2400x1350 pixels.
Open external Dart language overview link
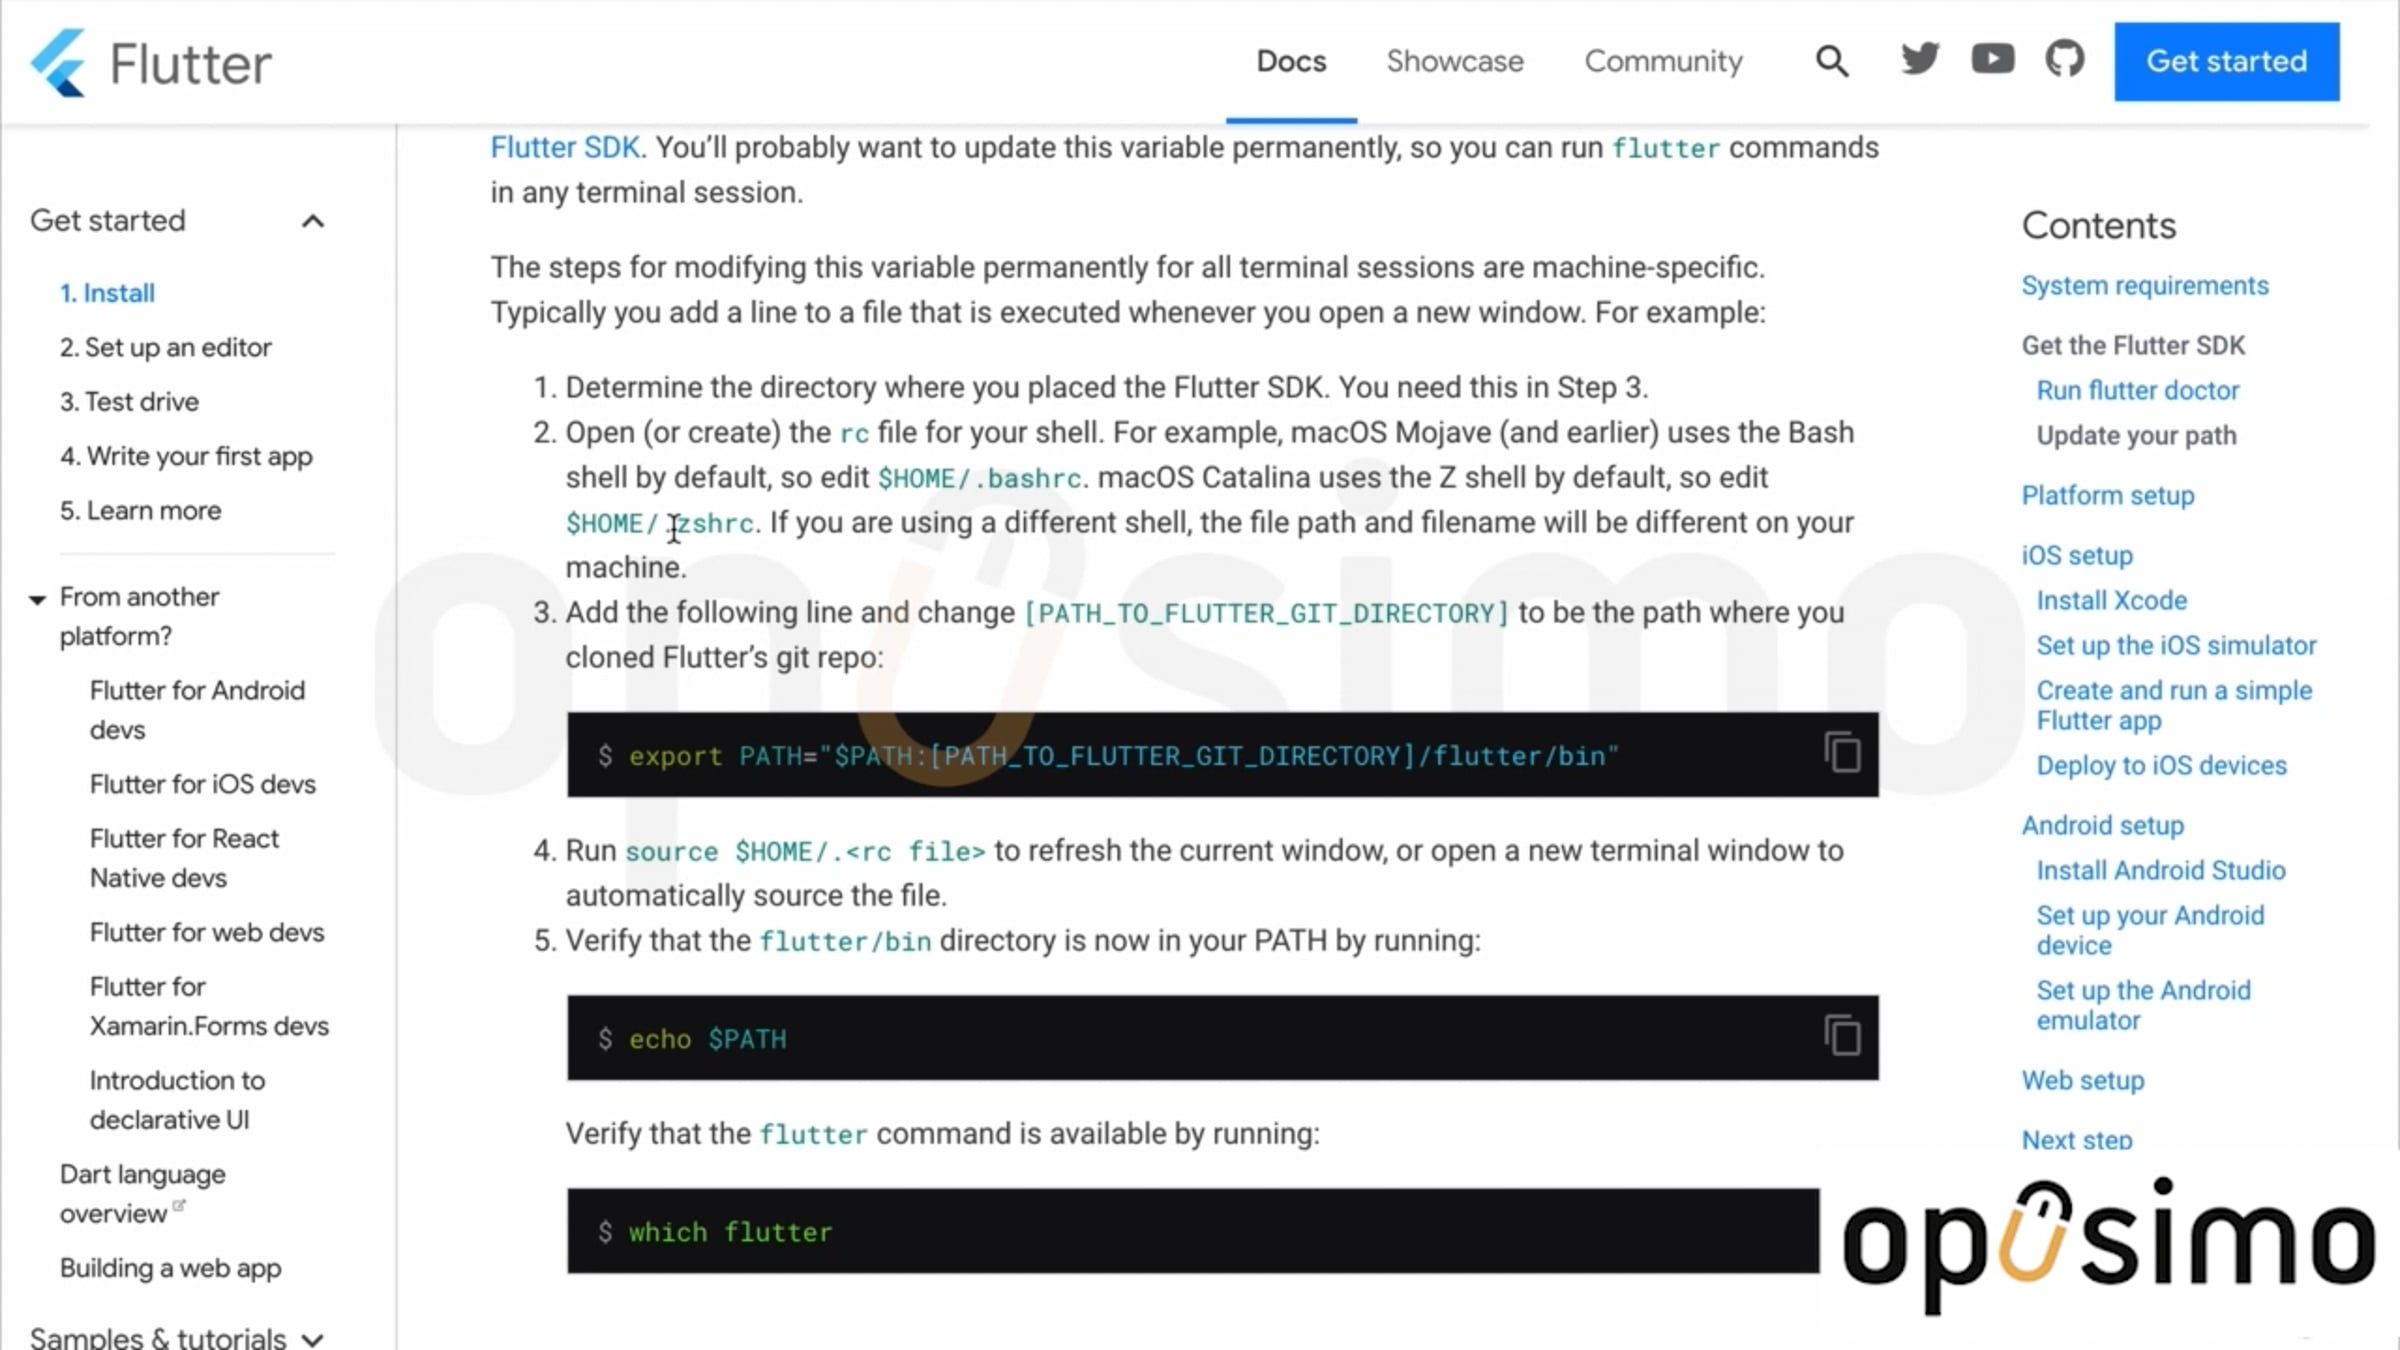(x=142, y=1193)
